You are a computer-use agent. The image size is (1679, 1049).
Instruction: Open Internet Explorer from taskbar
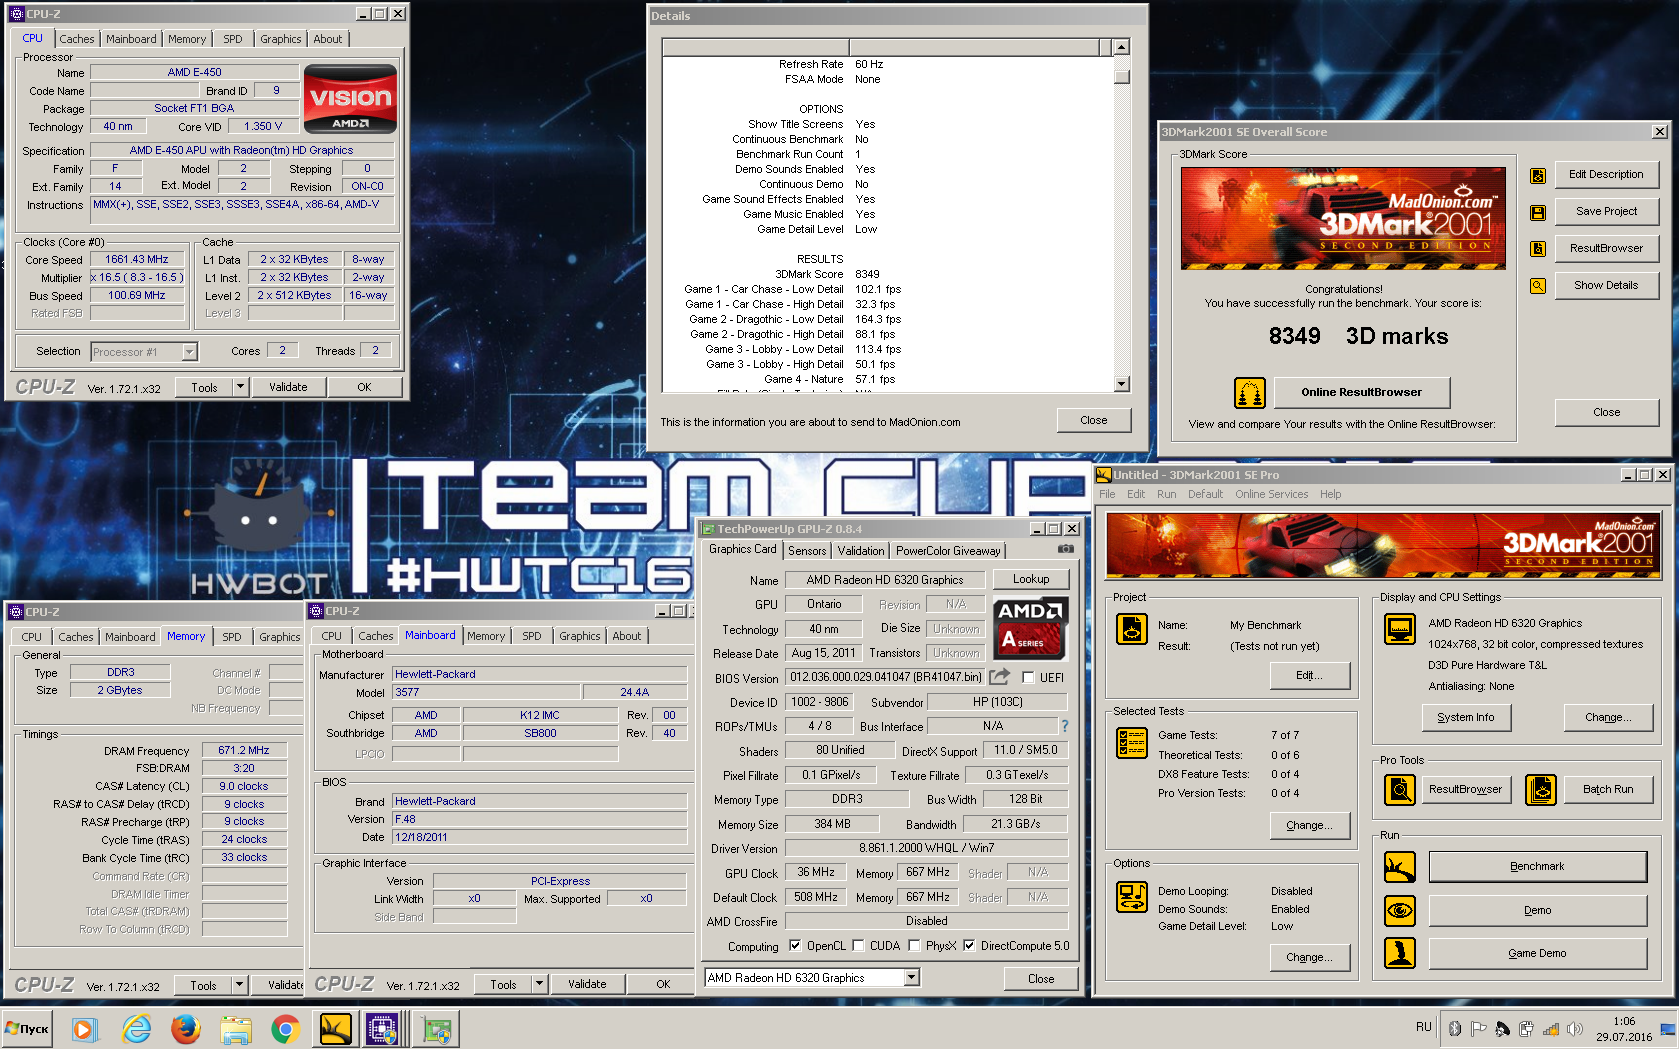pyautogui.click(x=136, y=1028)
